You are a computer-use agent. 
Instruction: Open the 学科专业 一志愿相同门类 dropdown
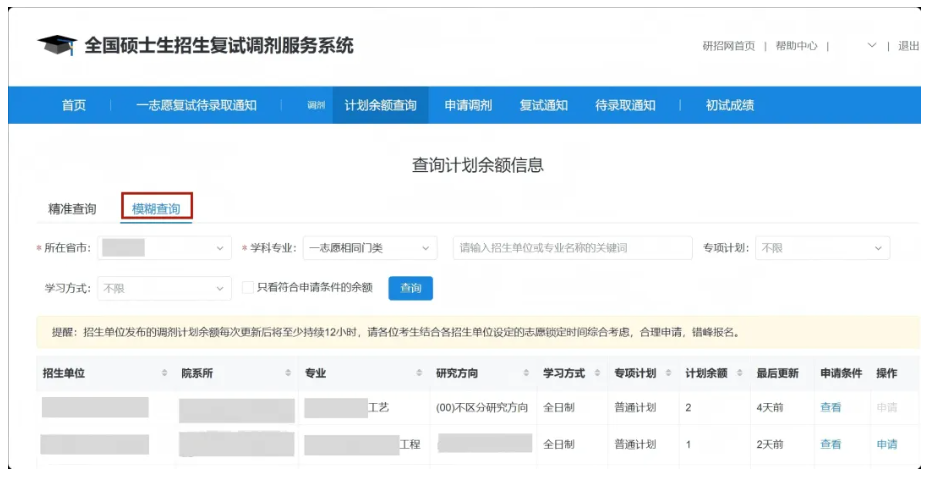(x=369, y=248)
